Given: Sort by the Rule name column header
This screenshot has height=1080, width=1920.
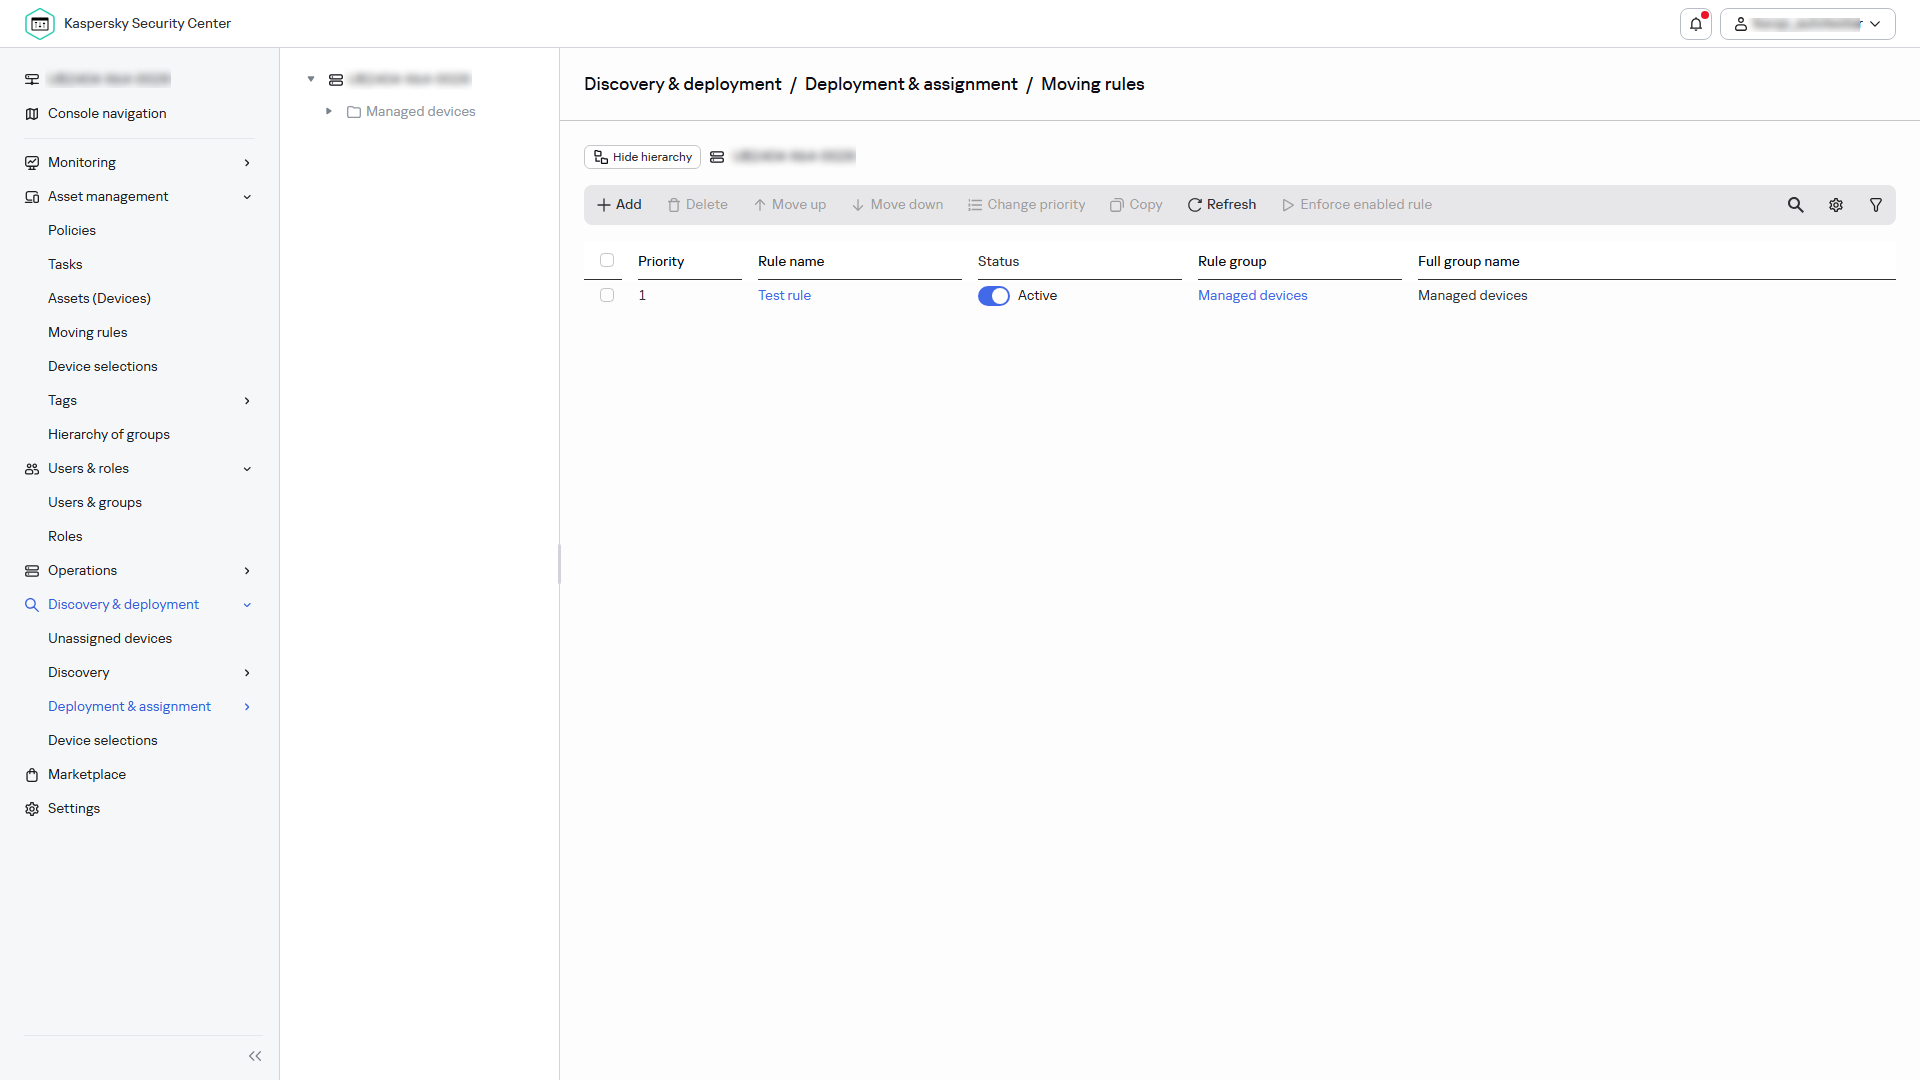Looking at the screenshot, I should tap(791, 261).
